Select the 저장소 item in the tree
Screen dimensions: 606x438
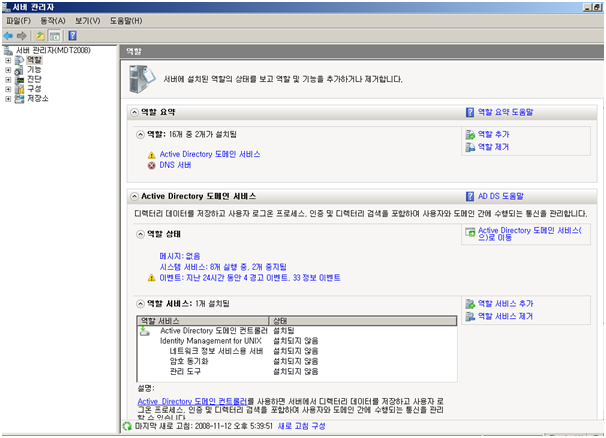[37, 99]
